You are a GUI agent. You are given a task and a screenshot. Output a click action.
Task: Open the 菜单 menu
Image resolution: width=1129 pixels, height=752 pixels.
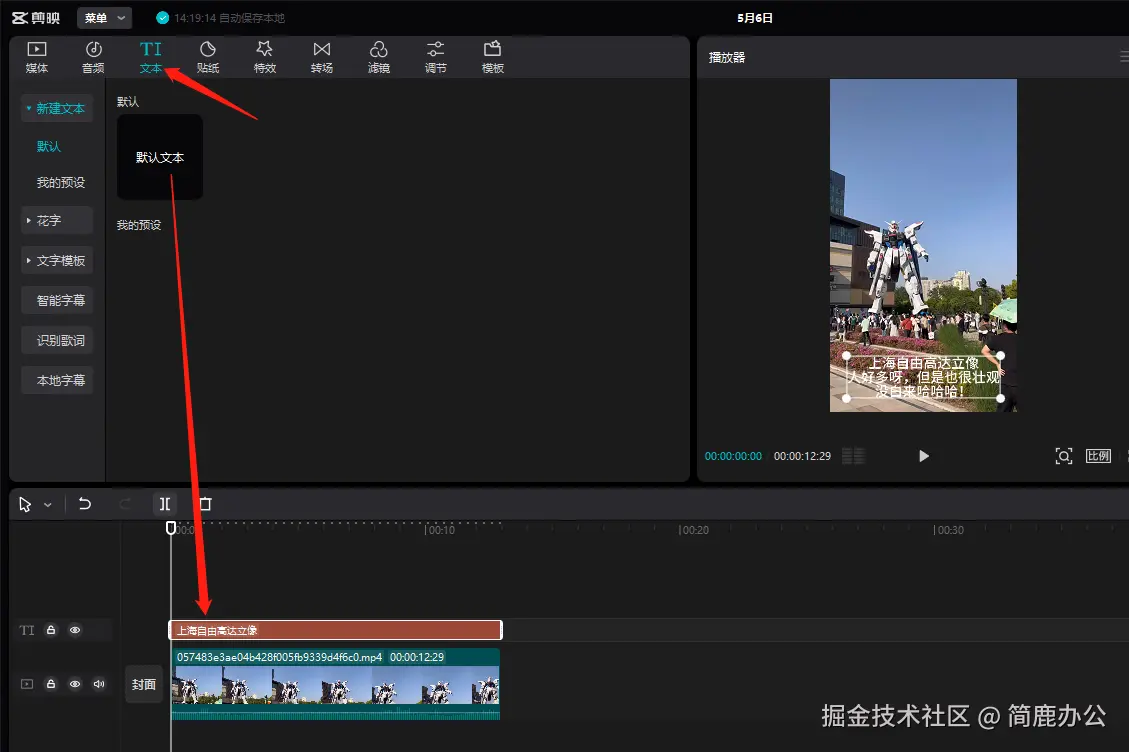click(x=104, y=17)
